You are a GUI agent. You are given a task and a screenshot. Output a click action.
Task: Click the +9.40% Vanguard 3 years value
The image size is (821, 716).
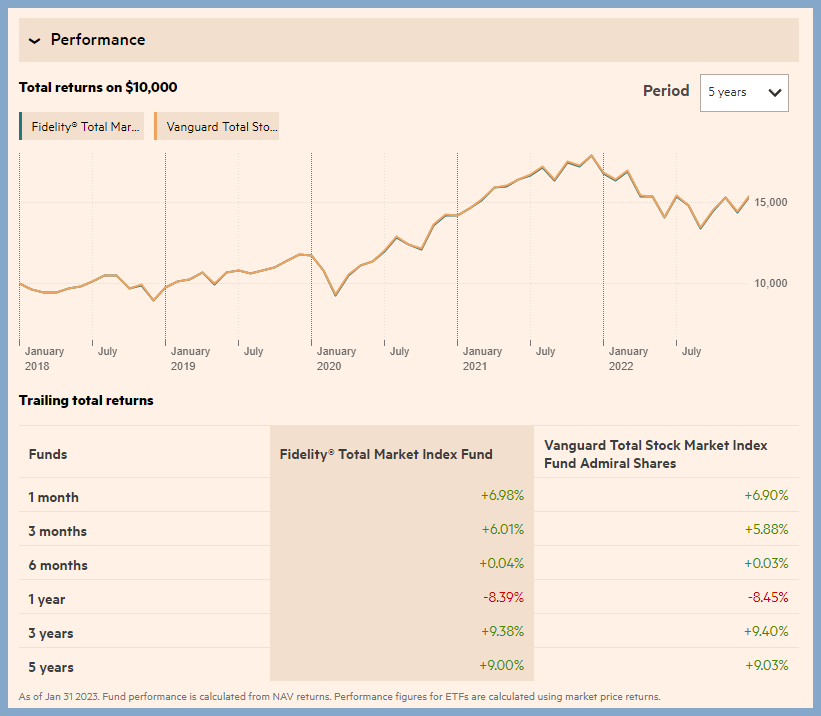pyautogui.click(x=766, y=632)
